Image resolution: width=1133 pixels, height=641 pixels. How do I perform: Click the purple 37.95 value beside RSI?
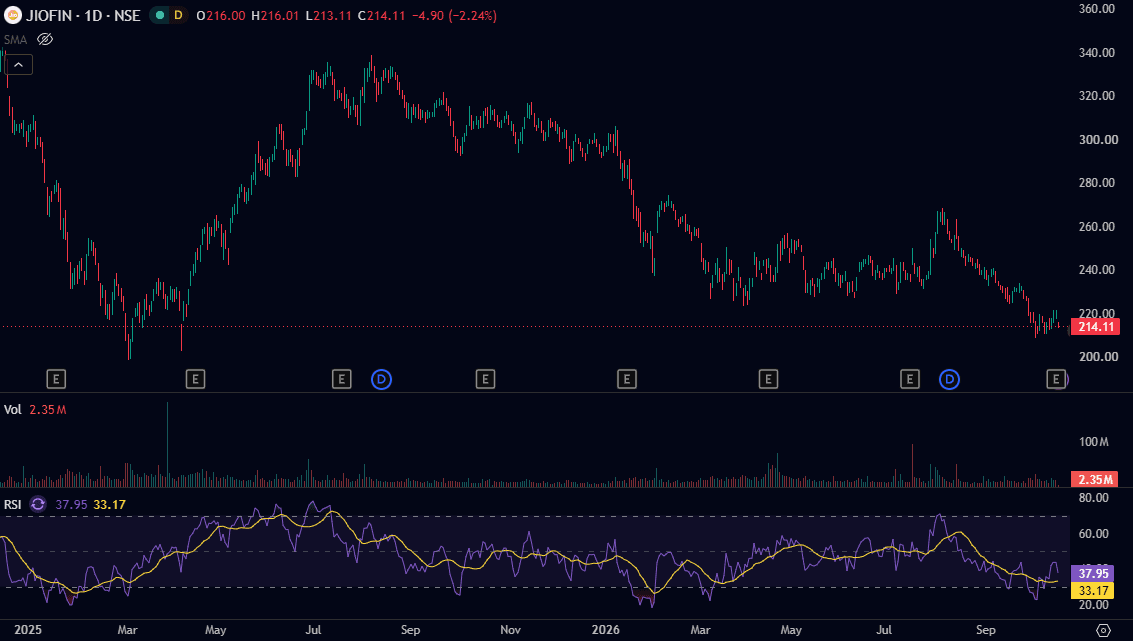(72, 504)
